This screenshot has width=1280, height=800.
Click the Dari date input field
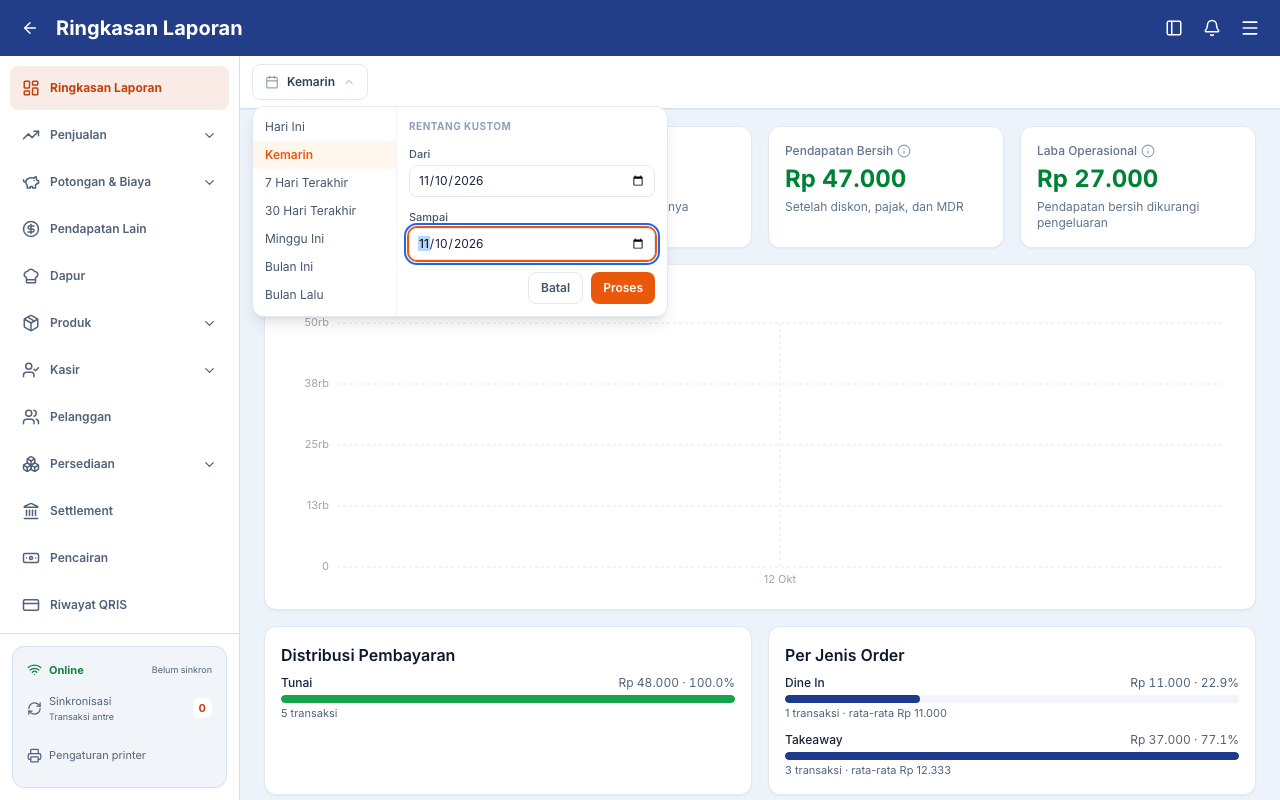click(532, 181)
